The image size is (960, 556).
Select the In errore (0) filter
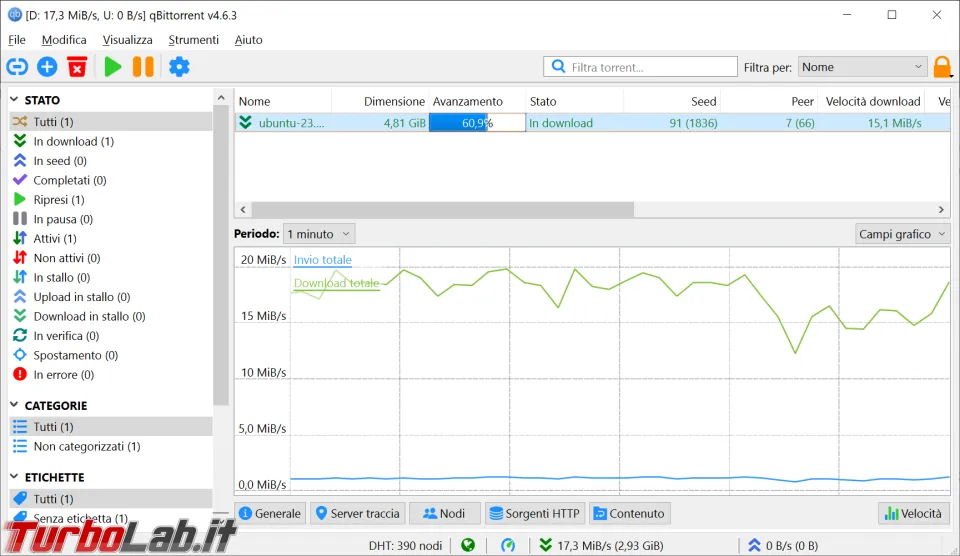(x=111, y=375)
